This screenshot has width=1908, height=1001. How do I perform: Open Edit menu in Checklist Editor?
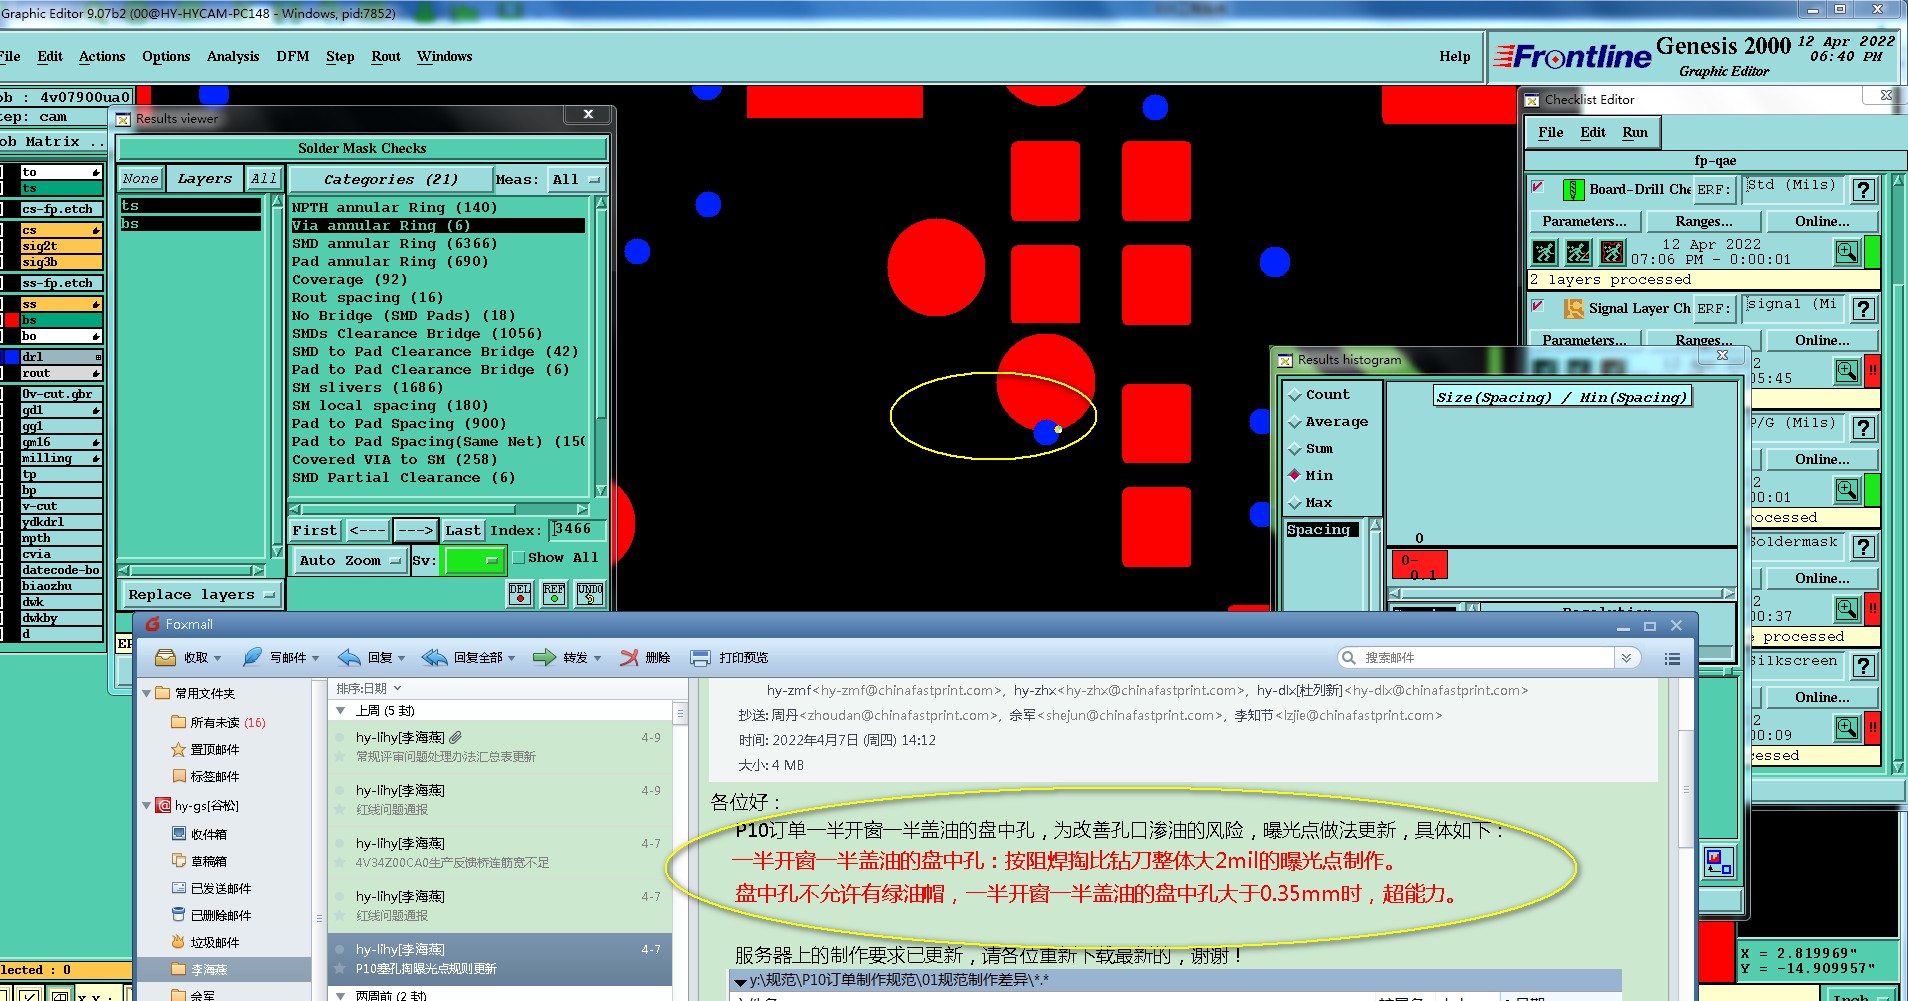[1593, 133]
